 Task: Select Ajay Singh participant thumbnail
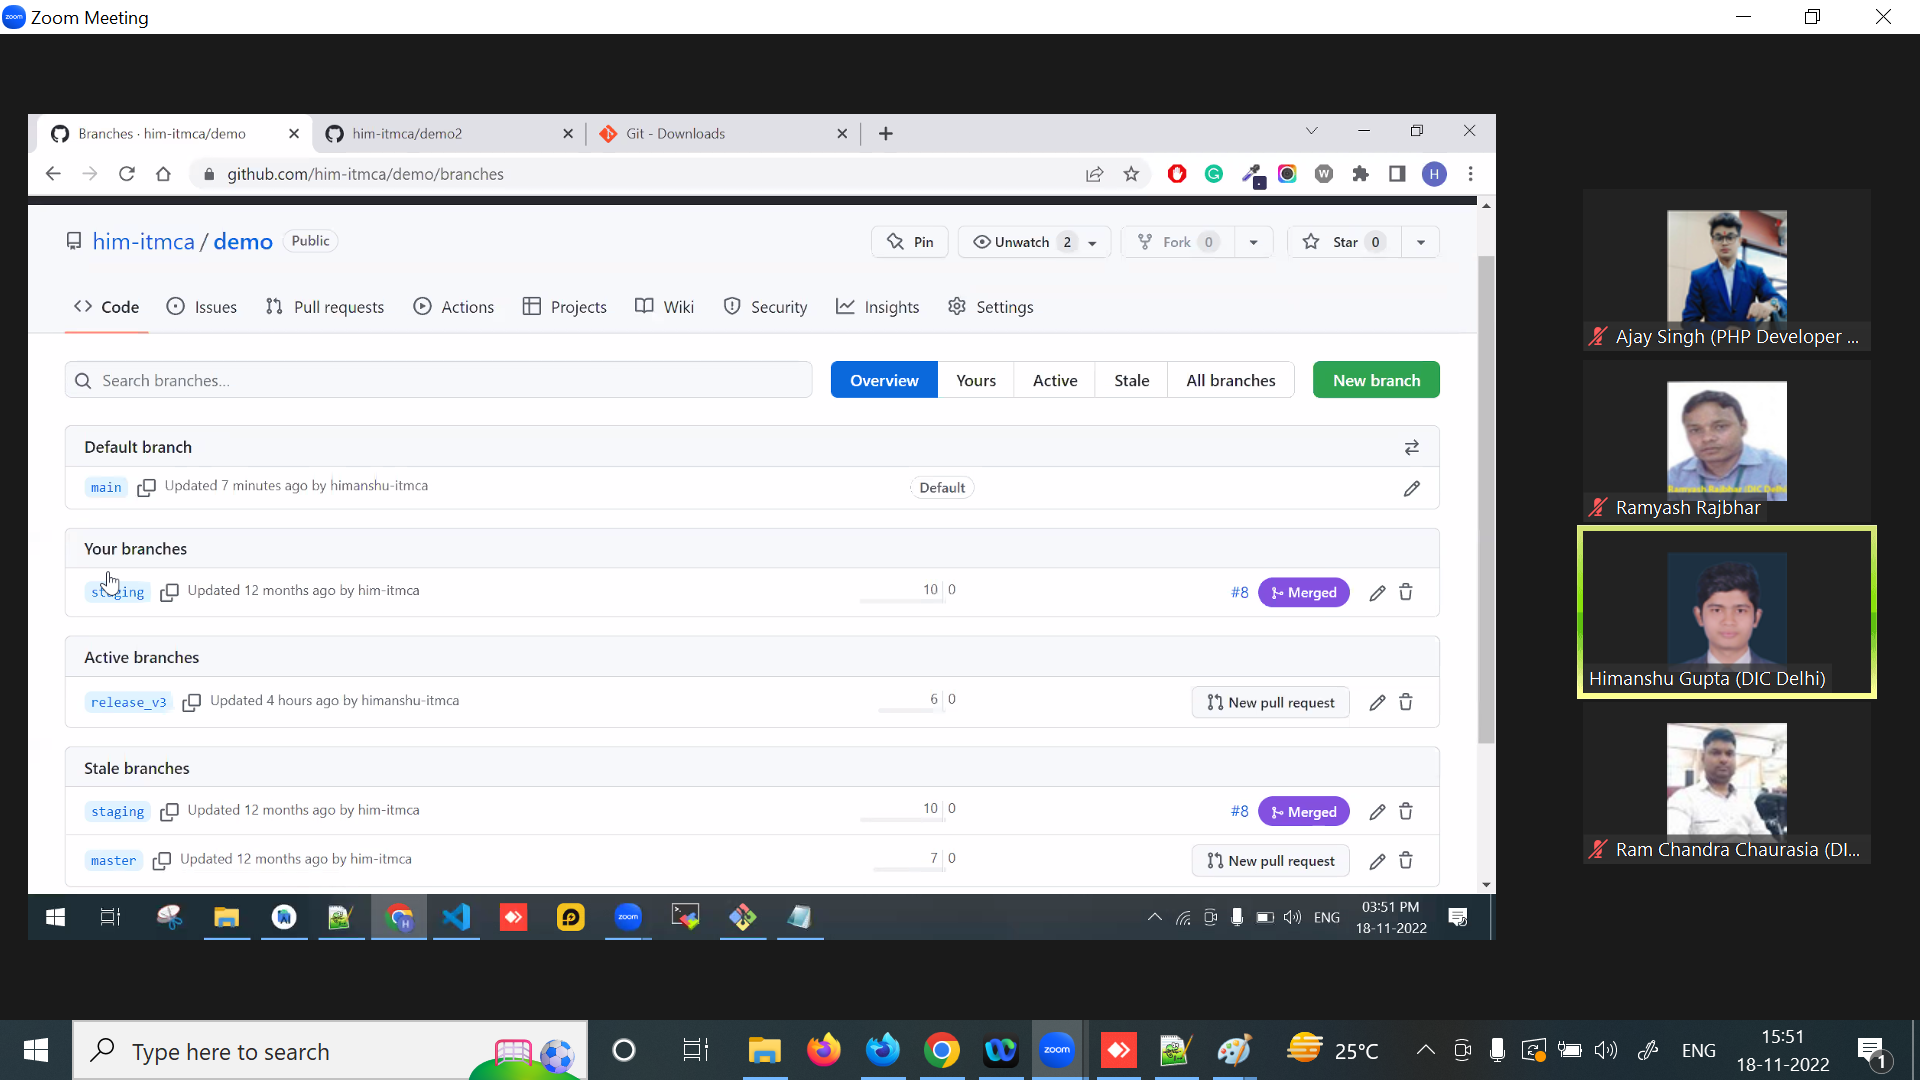click(1726, 270)
